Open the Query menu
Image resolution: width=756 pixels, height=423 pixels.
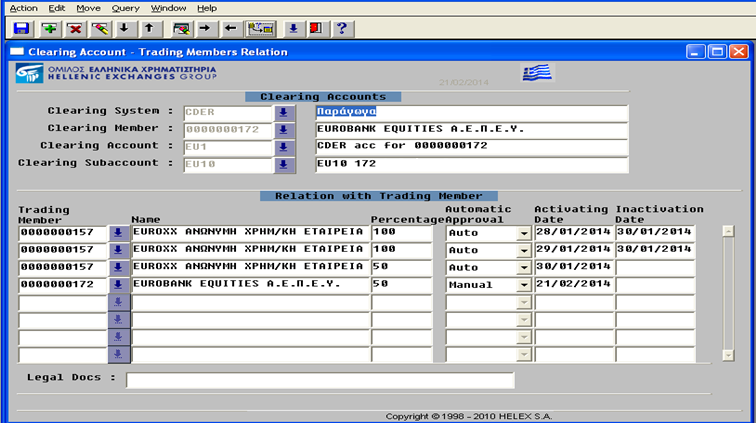coord(125,8)
